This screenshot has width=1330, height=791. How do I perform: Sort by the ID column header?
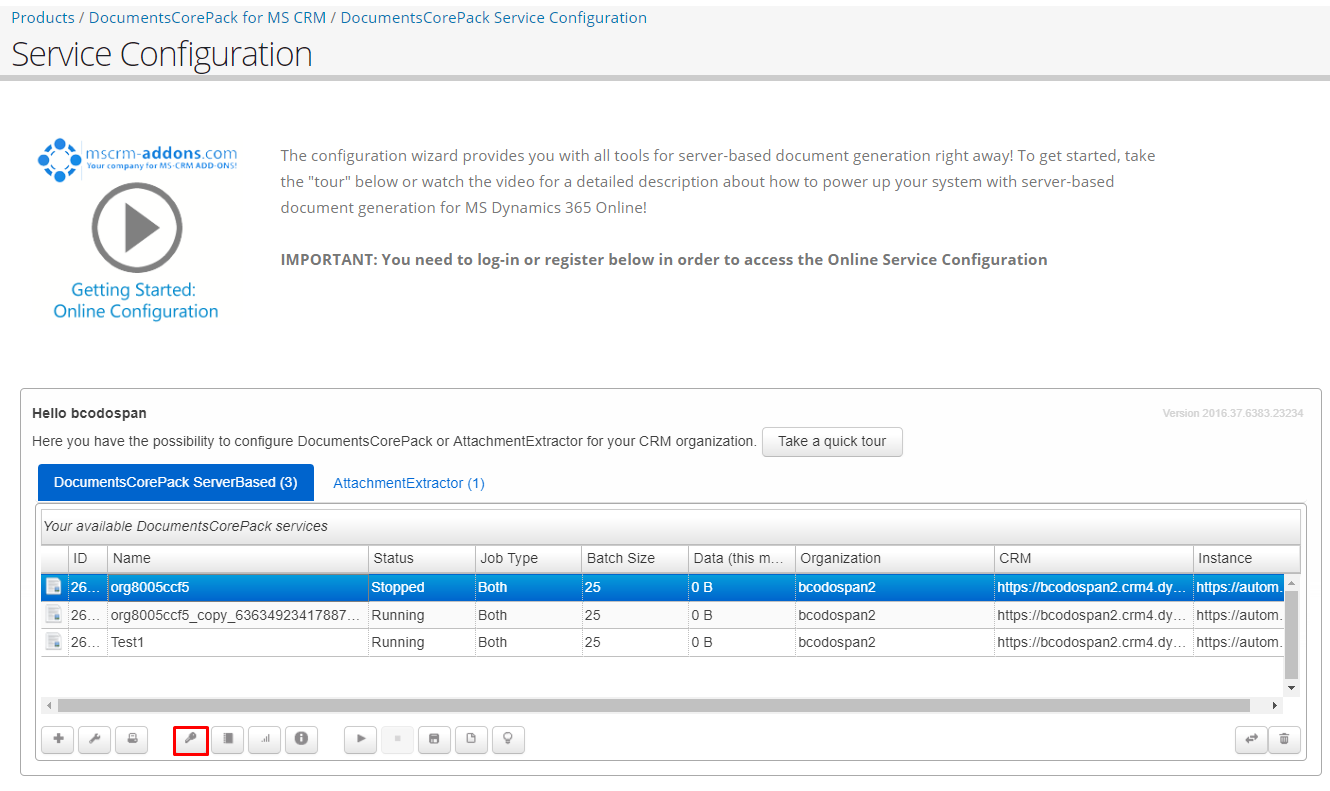pyautogui.click(x=87, y=558)
